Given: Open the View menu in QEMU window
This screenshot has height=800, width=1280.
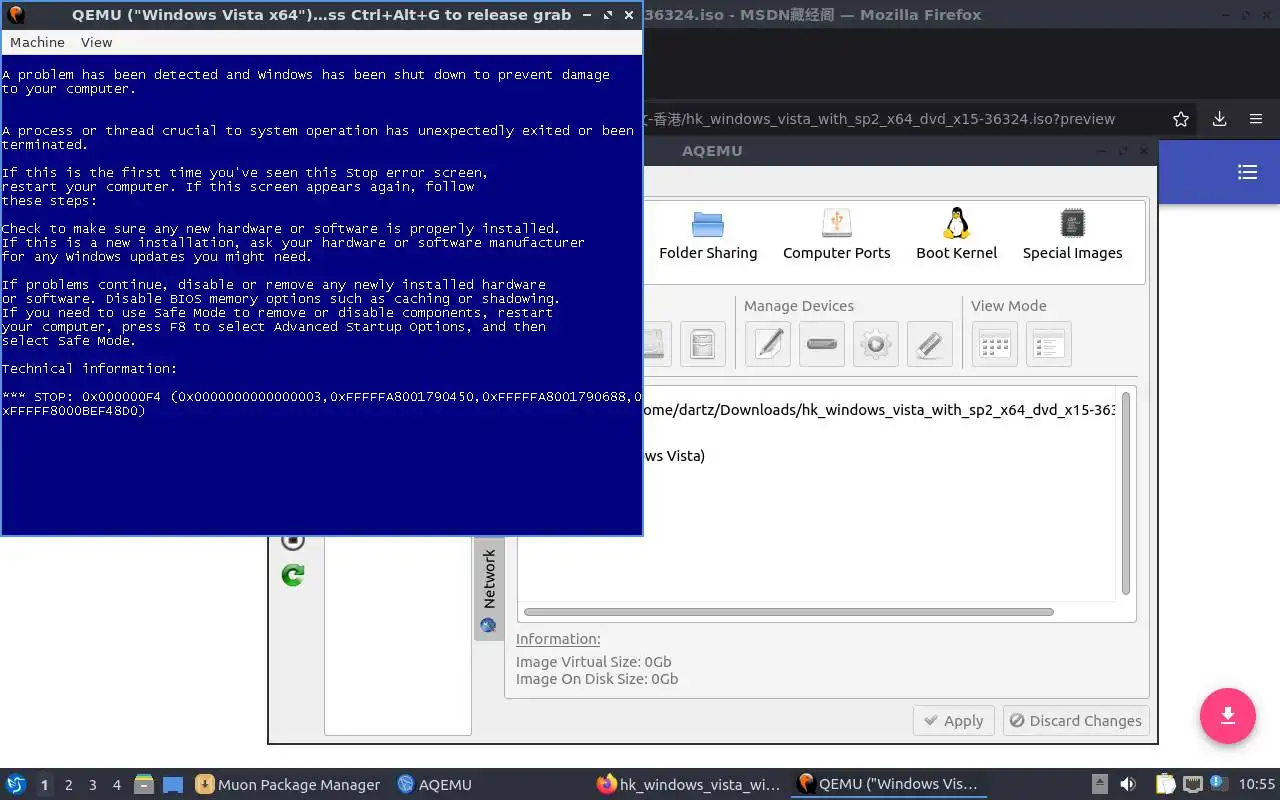Looking at the screenshot, I should pyautogui.click(x=96, y=42).
